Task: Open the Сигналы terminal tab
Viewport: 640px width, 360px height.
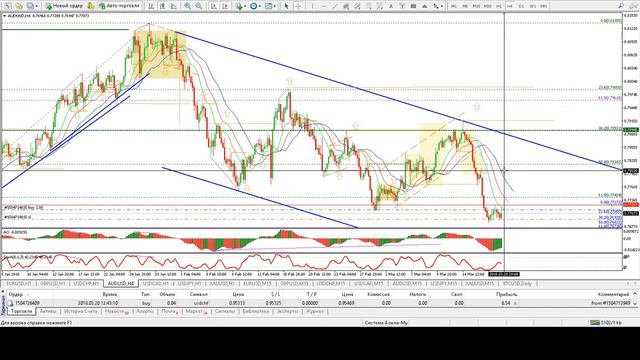Action: pos(224,311)
